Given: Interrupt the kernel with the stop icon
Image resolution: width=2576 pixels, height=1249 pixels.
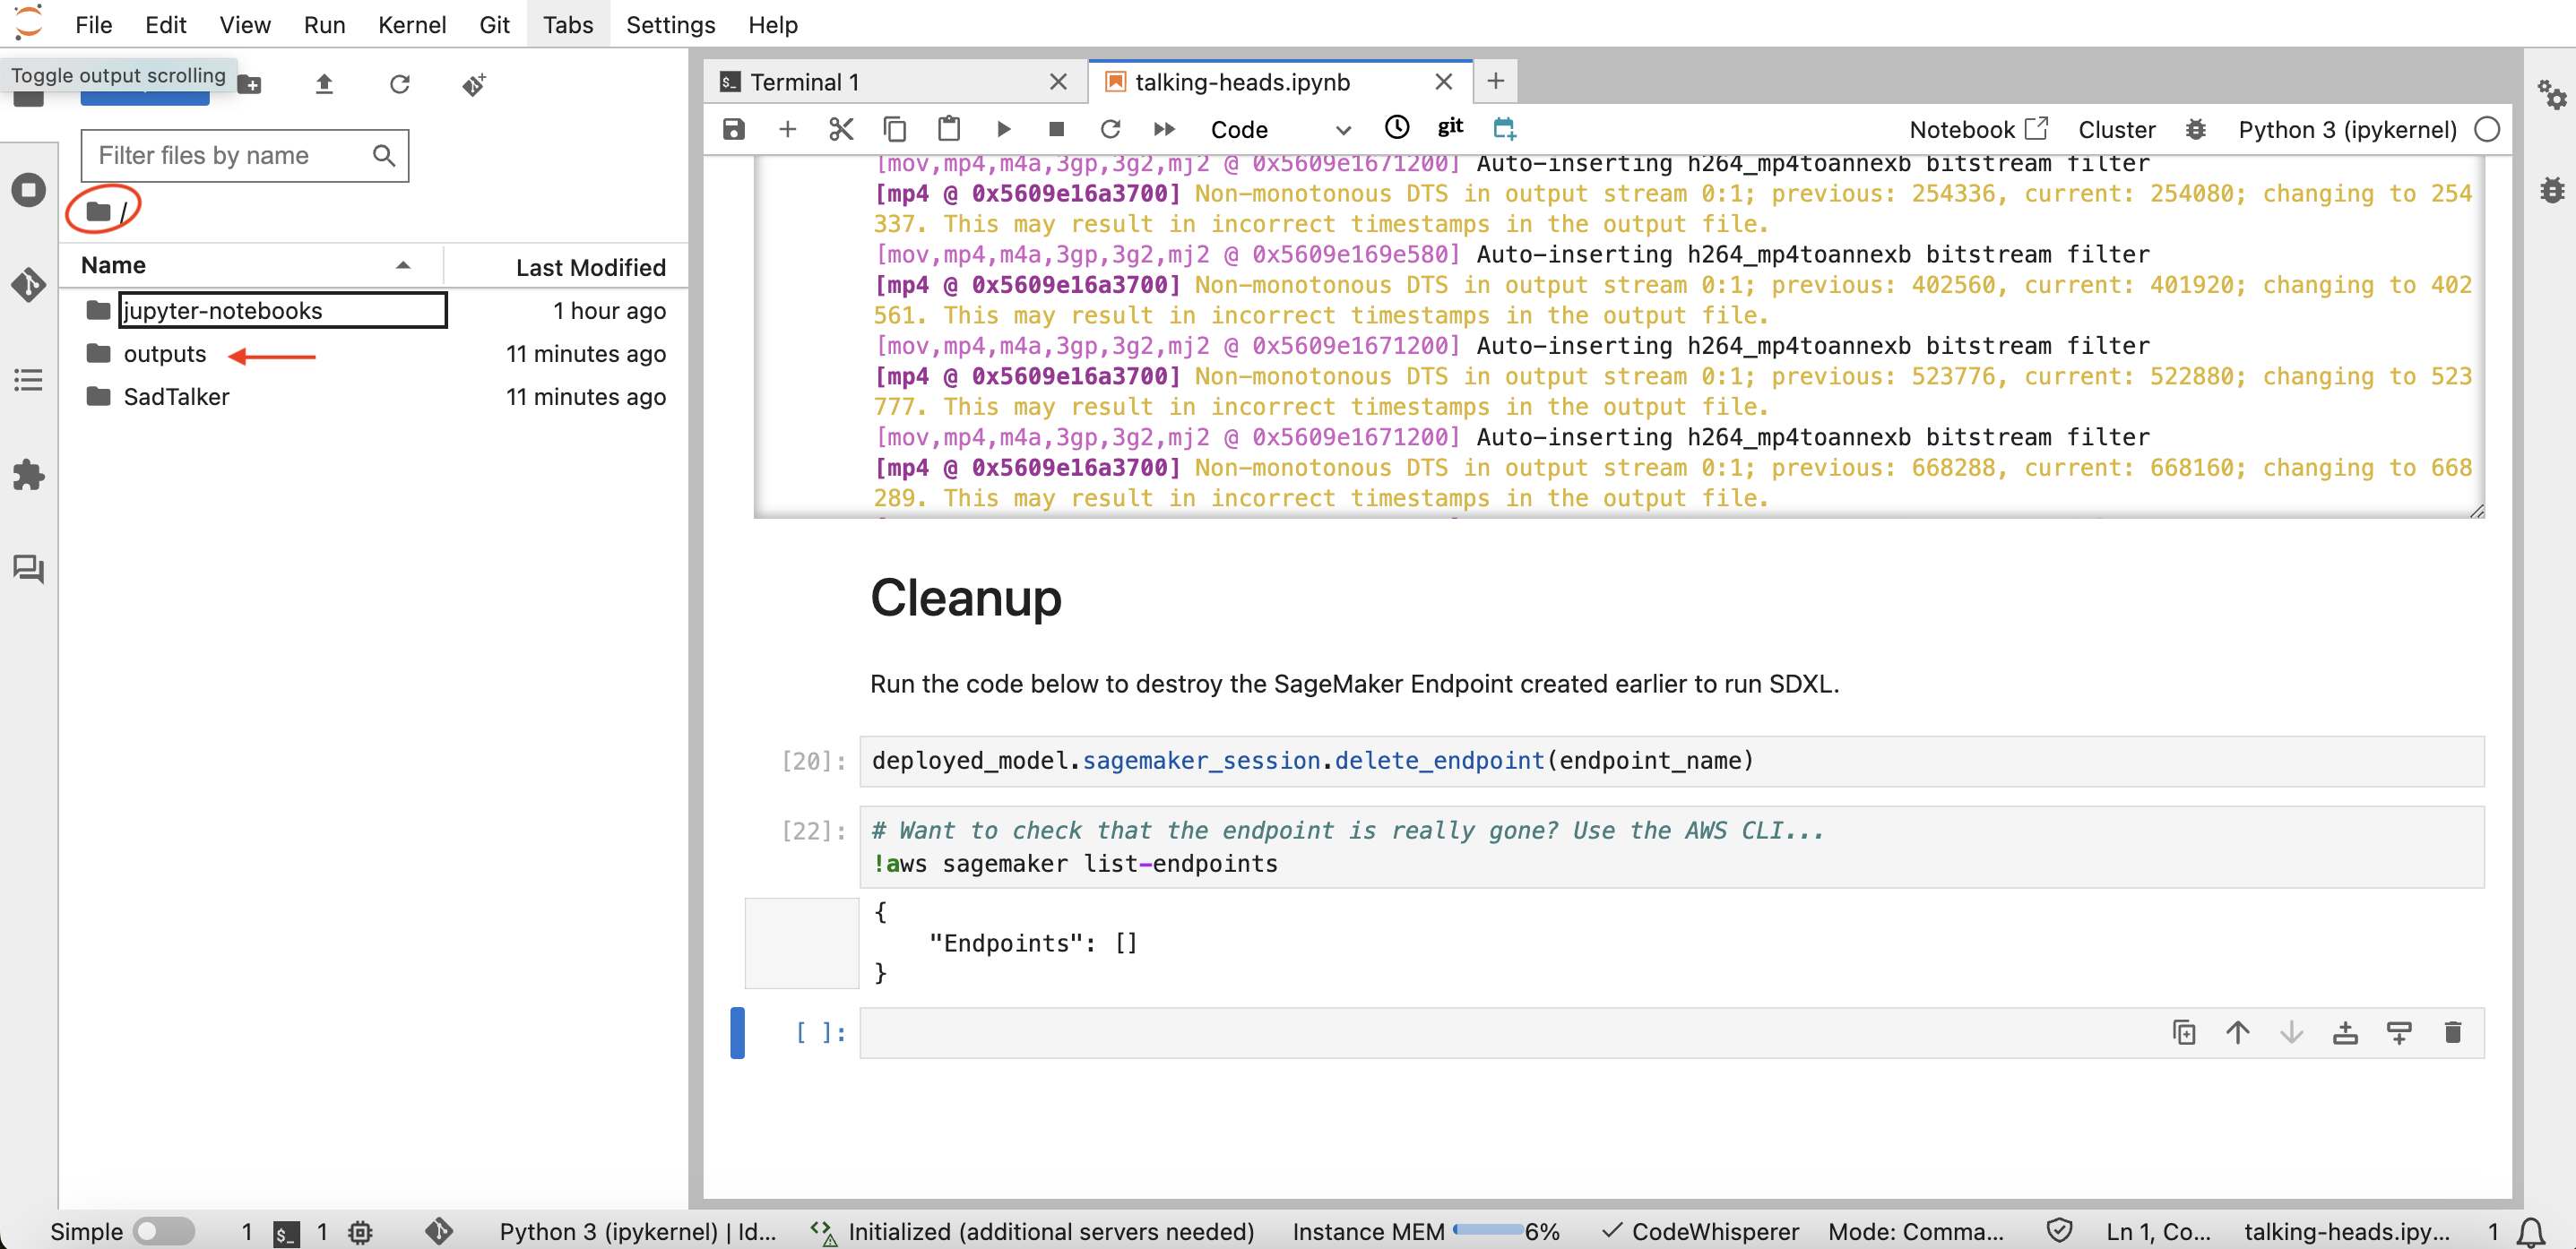Looking at the screenshot, I should click(1056, 129).
